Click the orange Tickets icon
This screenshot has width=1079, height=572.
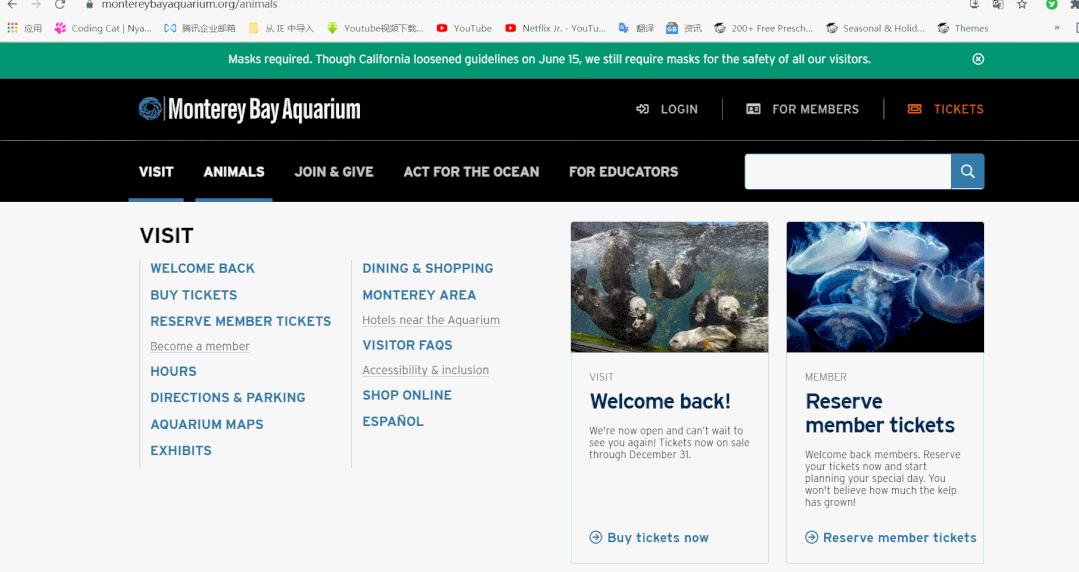[914, 109]
